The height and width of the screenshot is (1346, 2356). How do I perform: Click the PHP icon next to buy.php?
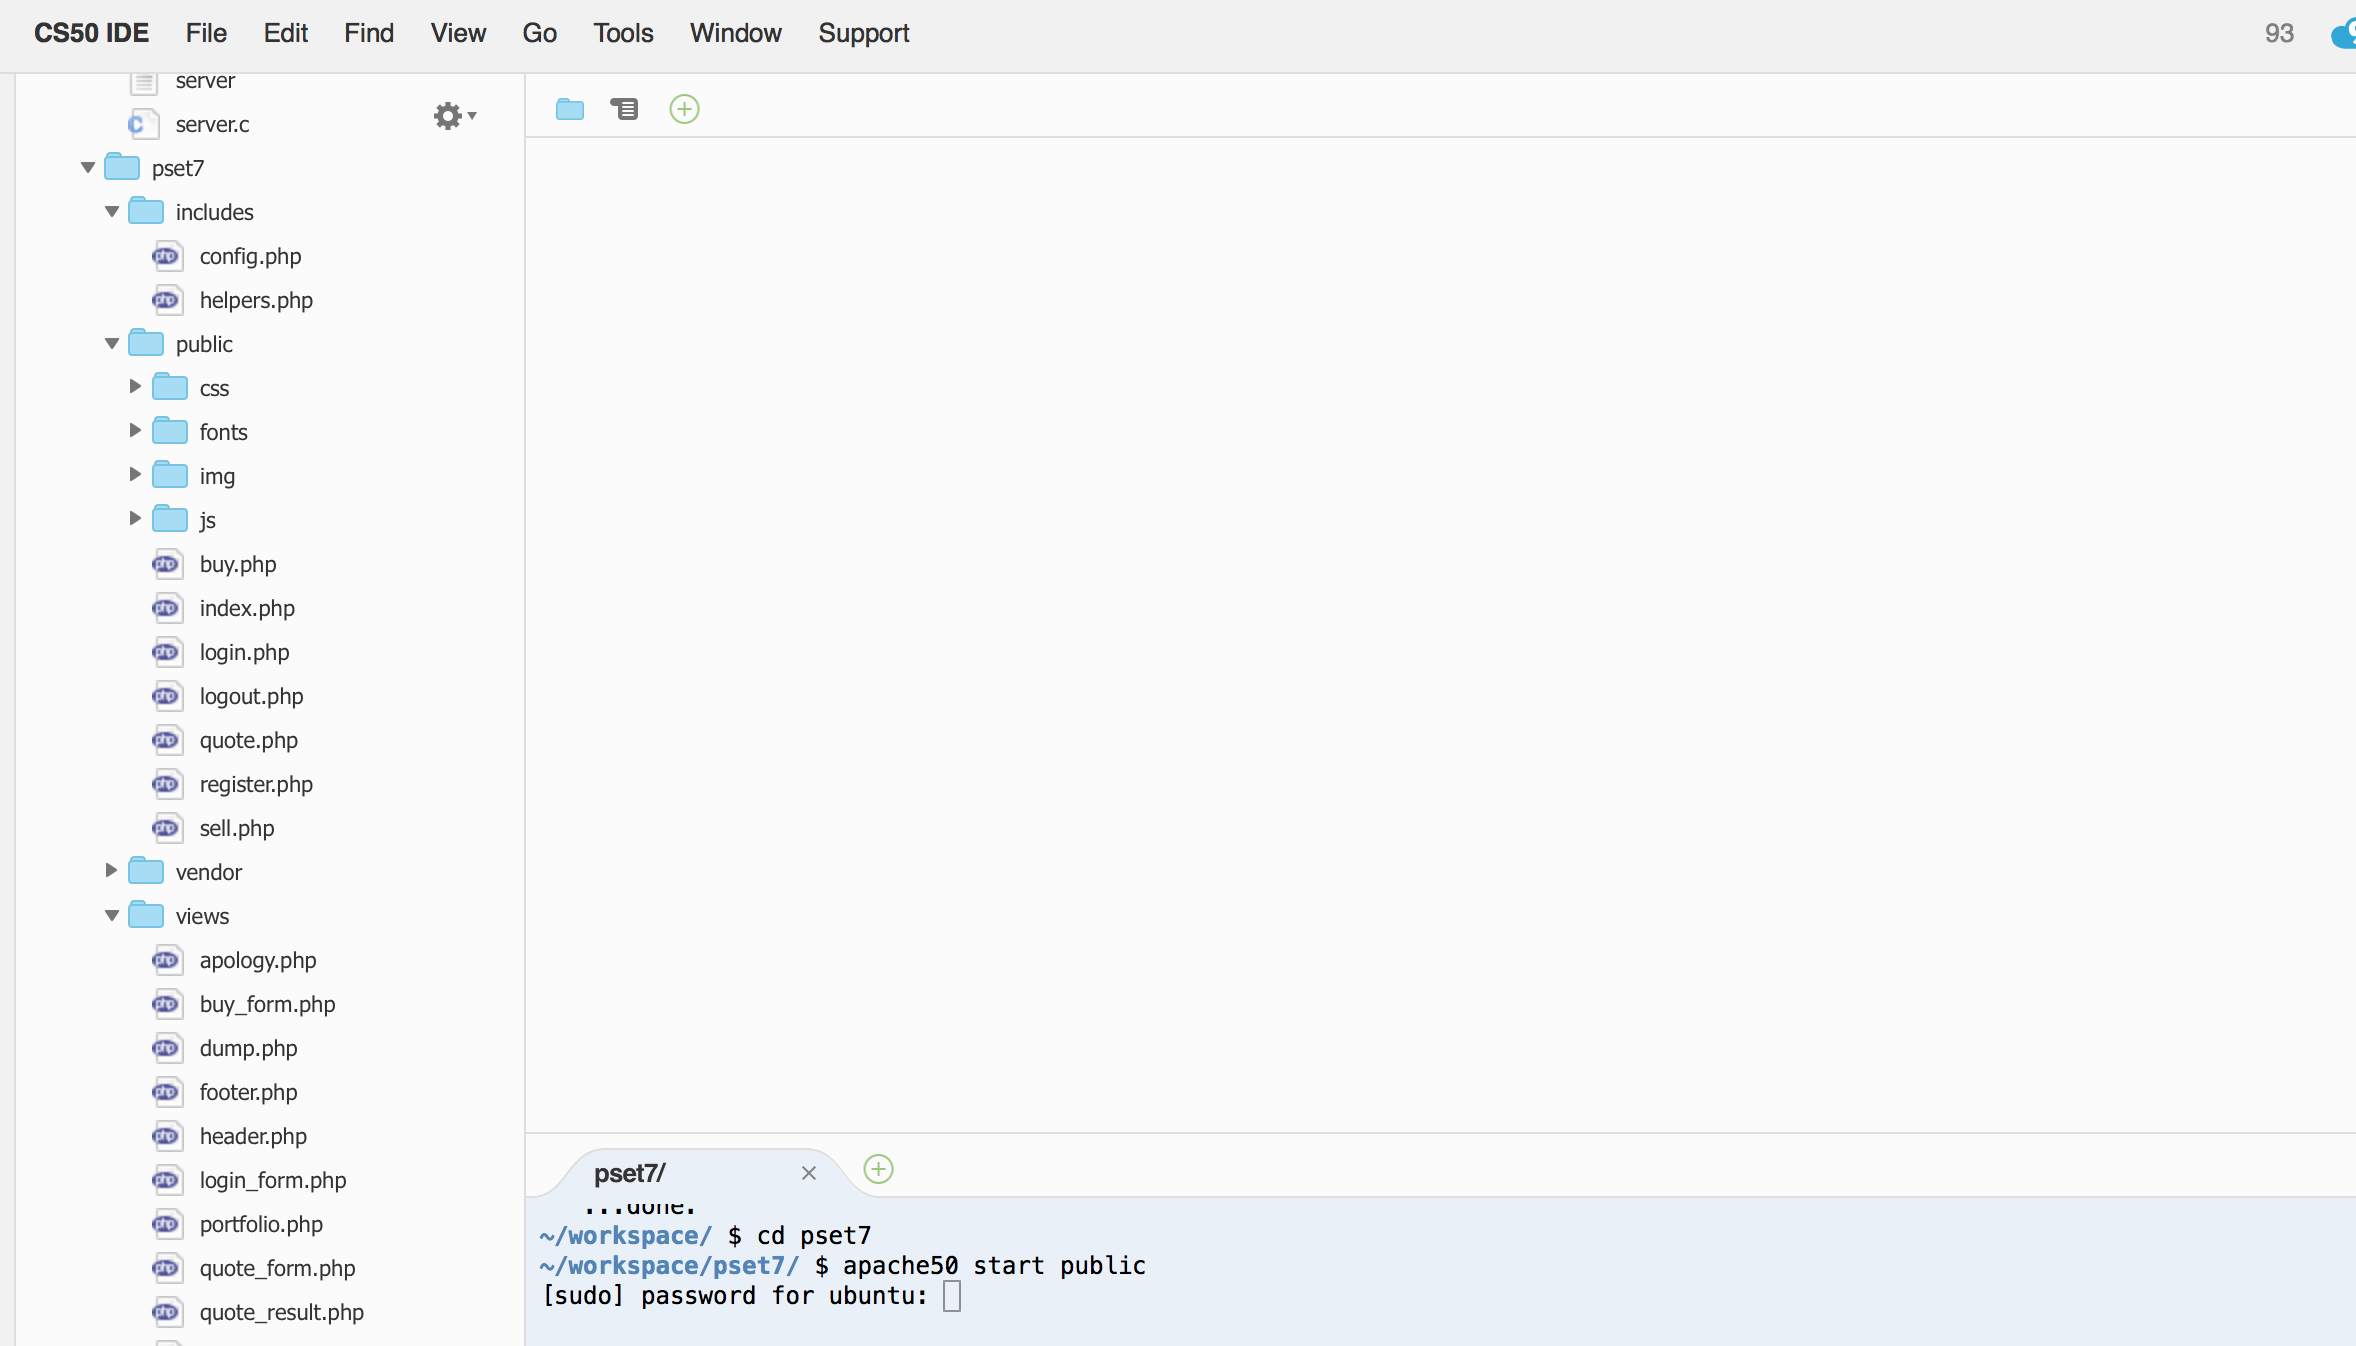[165, 563]
